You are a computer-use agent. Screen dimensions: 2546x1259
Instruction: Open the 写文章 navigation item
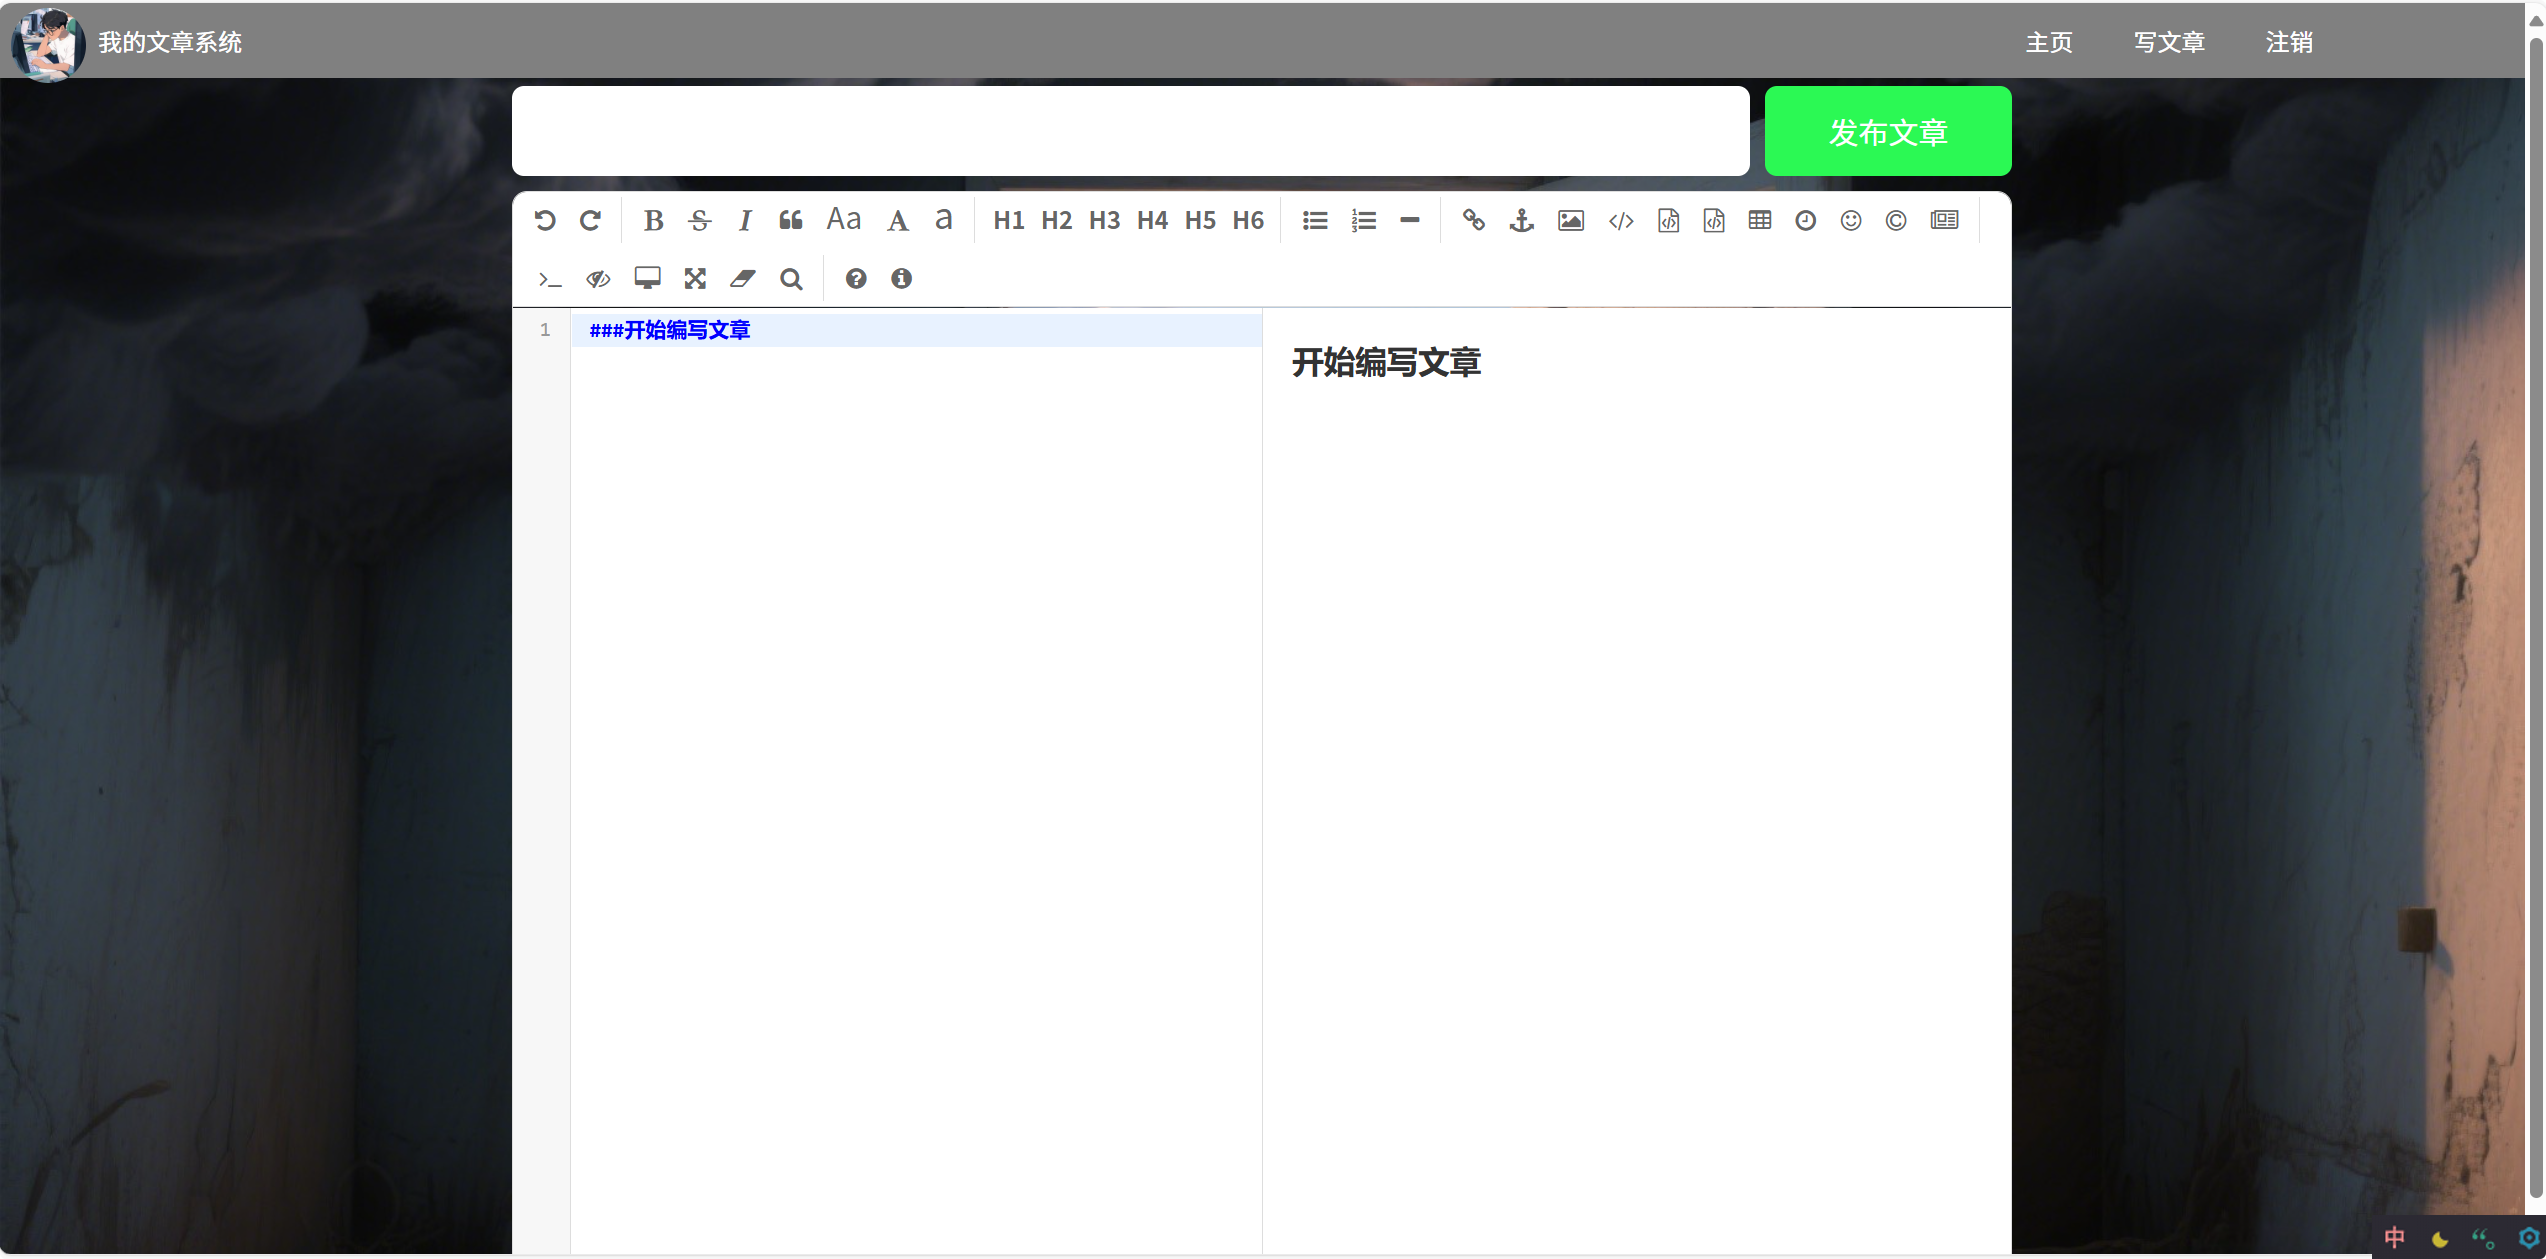tap(2169, 42)
